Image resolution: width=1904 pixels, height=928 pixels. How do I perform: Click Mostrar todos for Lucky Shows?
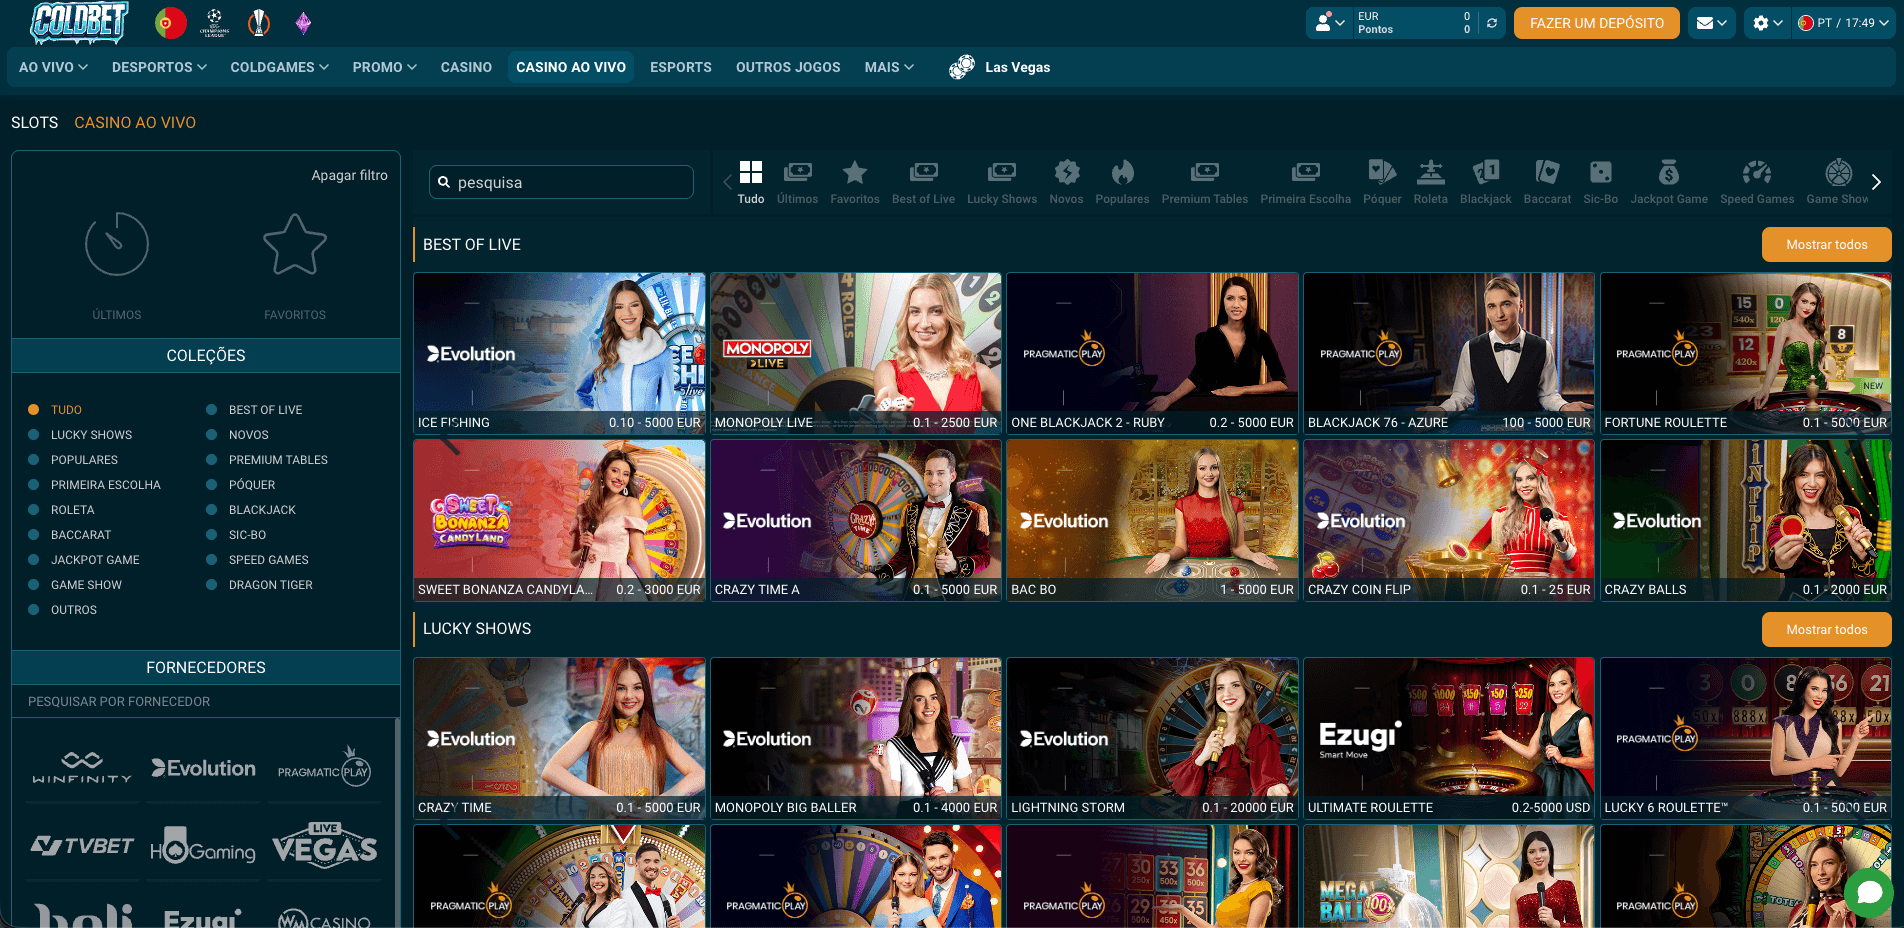click(1827, 629)
